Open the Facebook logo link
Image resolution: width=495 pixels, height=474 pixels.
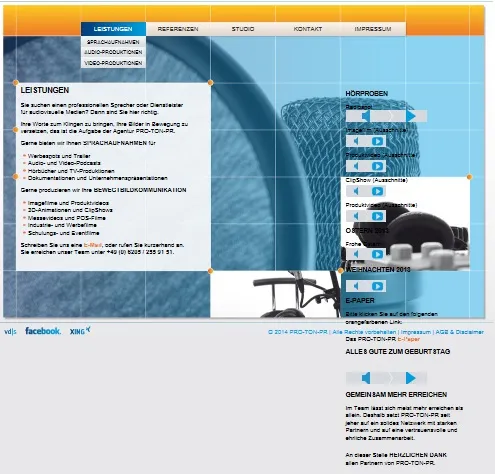click(x=43, y=331)
